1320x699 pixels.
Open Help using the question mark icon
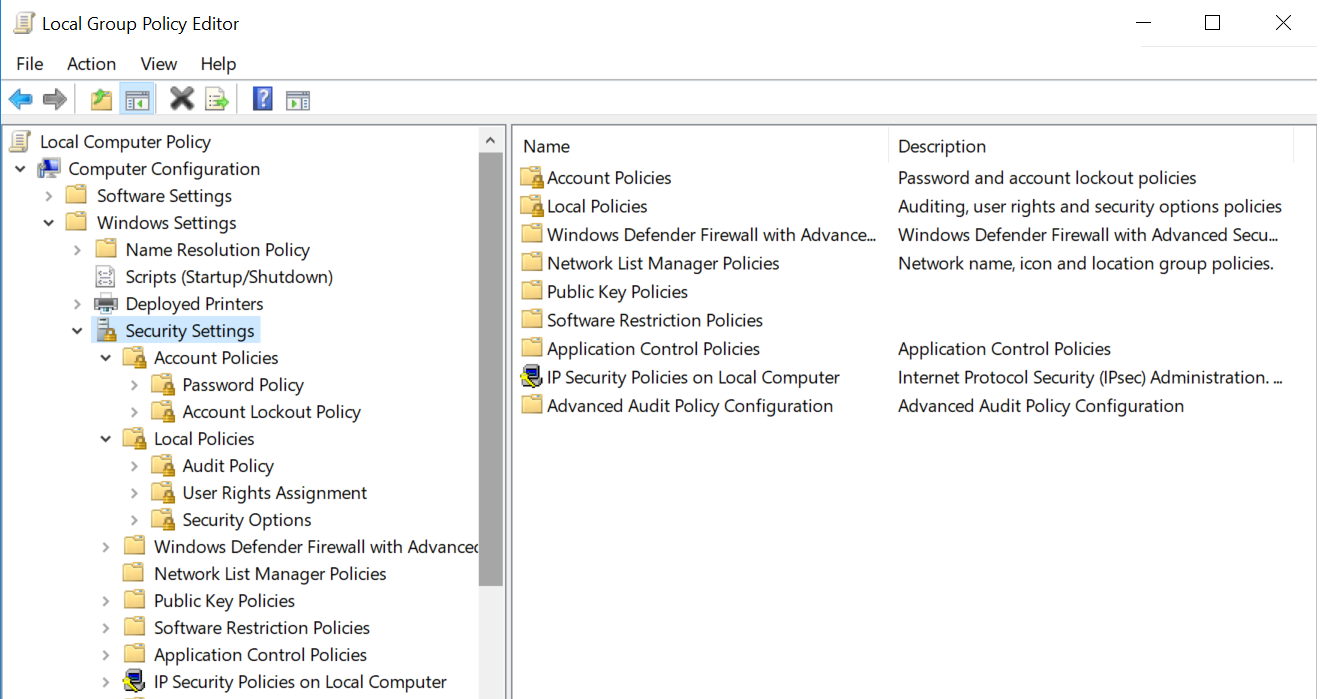click(263, 98)
